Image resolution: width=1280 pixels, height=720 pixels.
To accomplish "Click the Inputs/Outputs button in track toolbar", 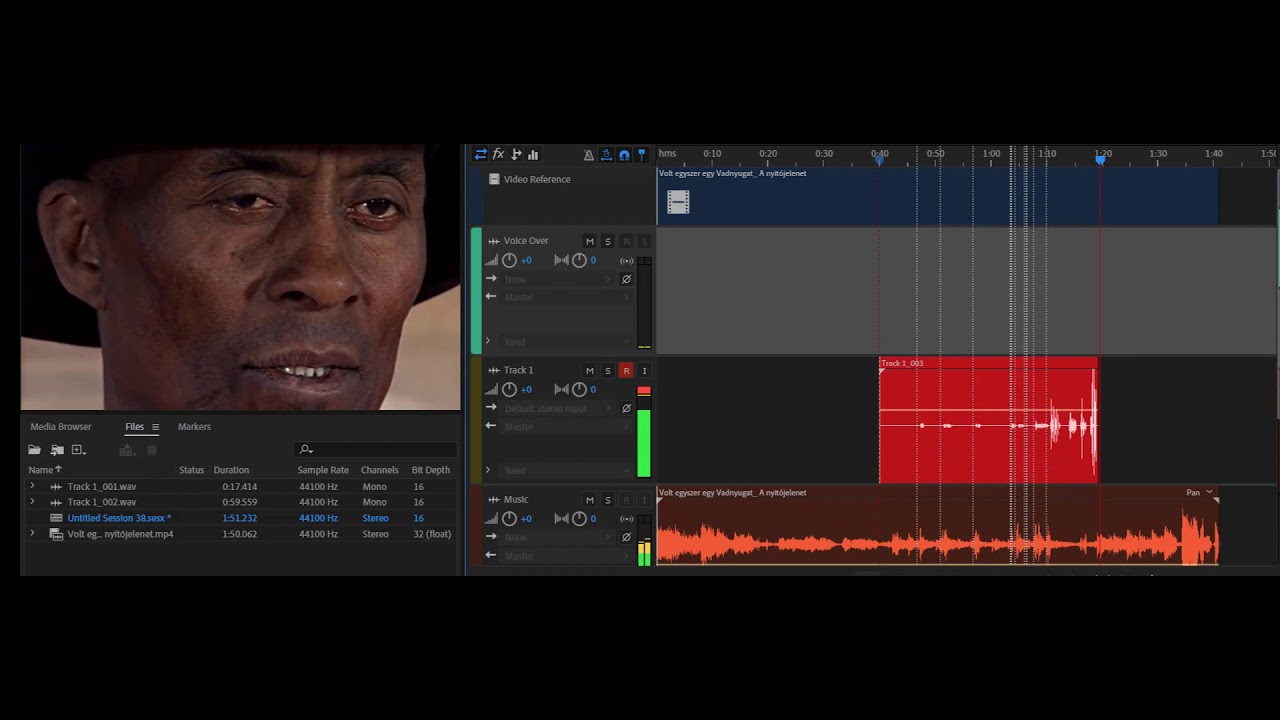I will tap(481, 154).
